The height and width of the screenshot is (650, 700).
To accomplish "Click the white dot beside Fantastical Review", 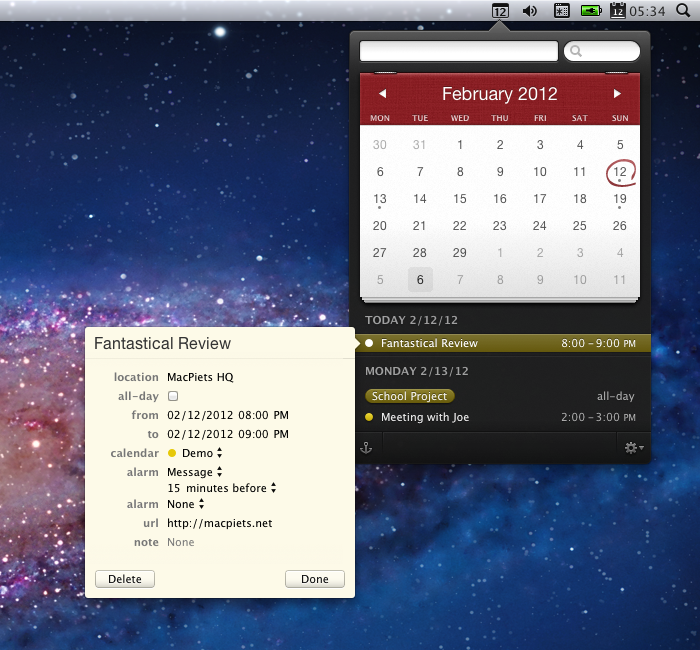I will coord(369,343).
